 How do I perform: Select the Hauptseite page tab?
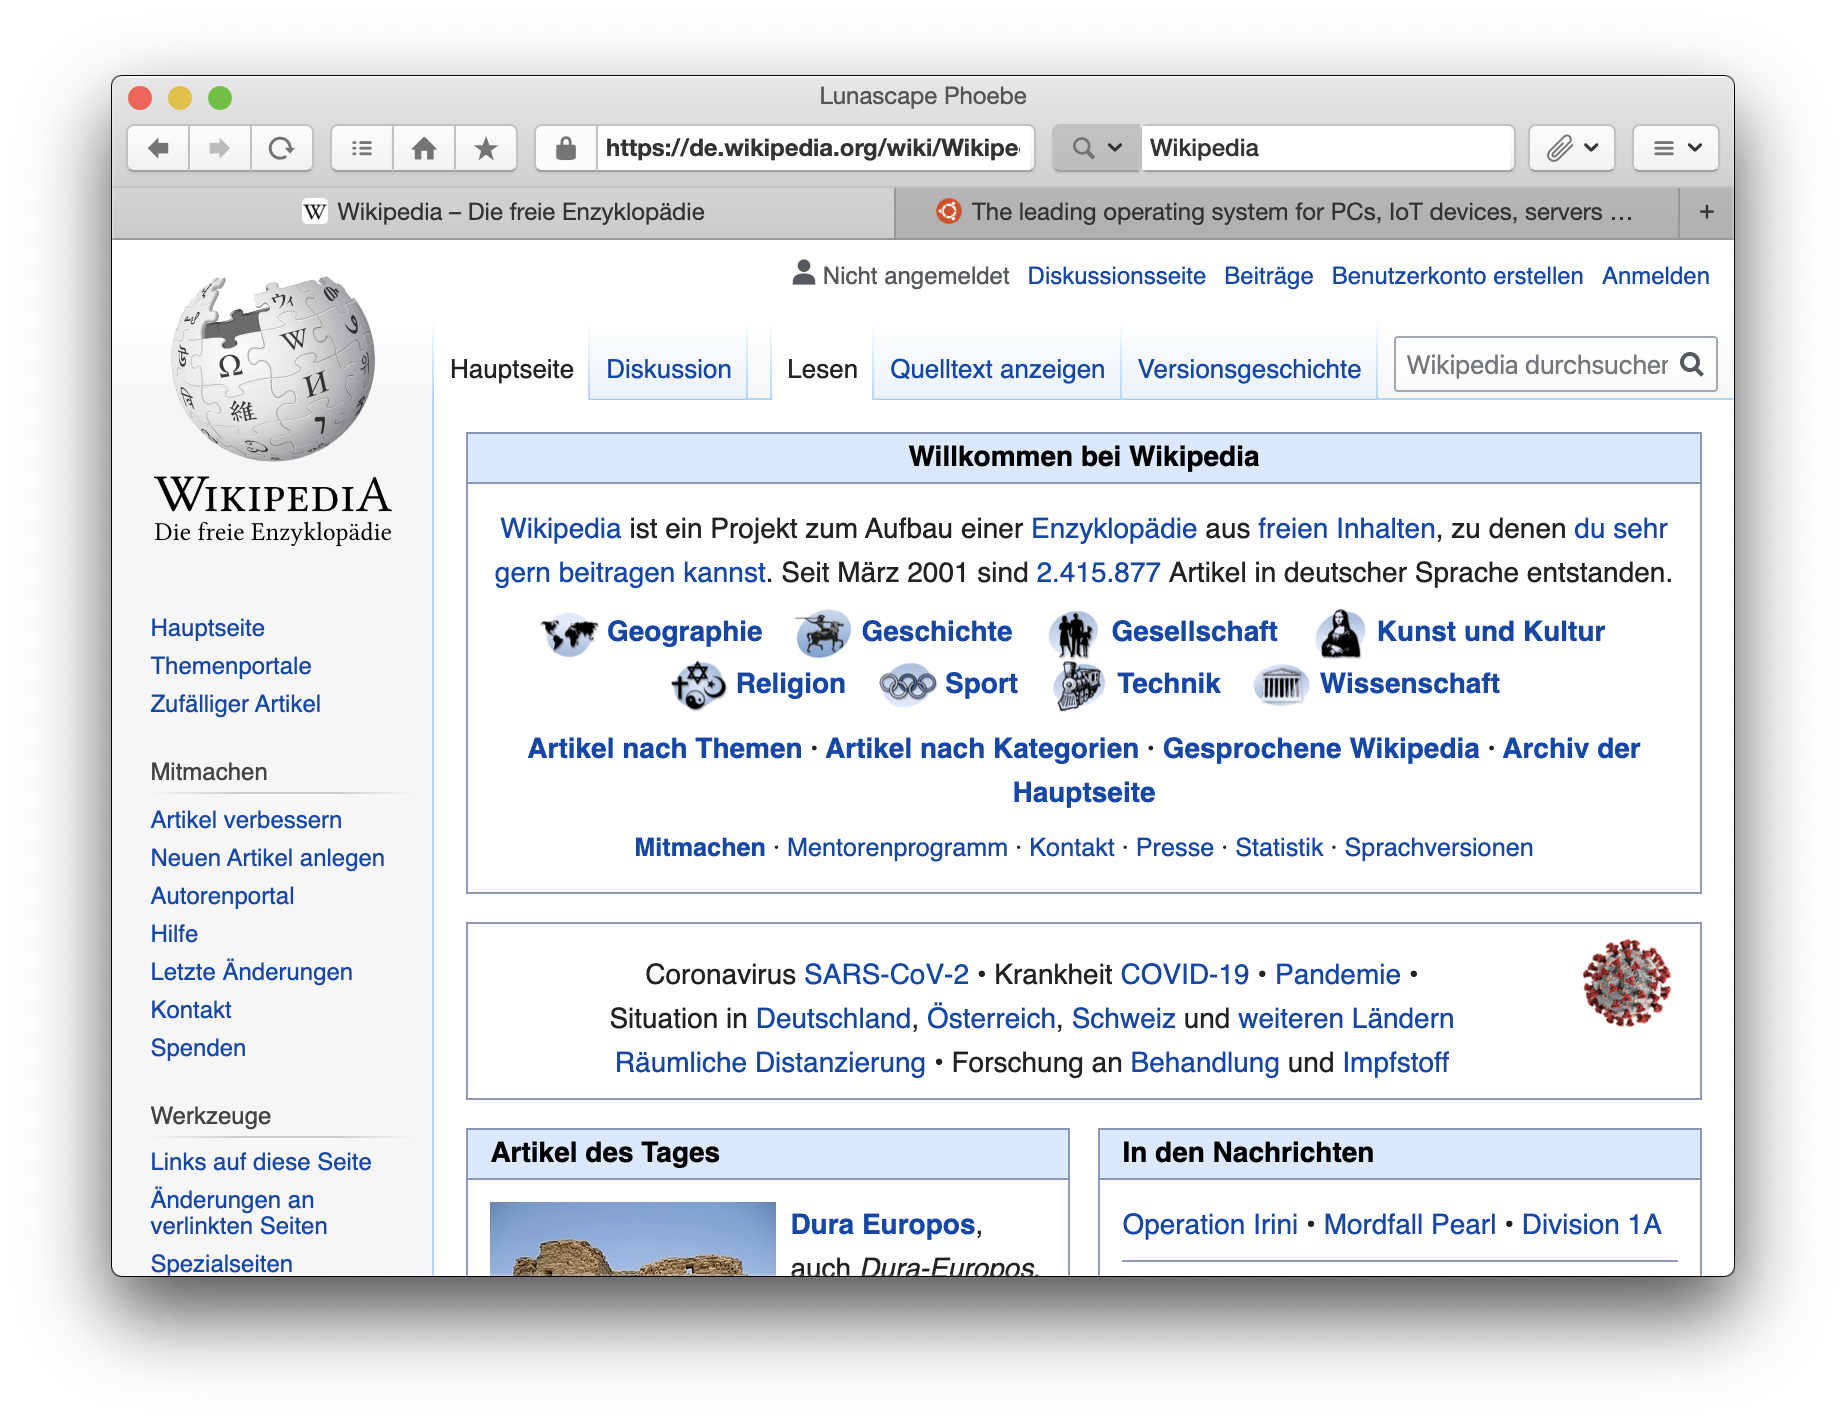(512, 369)
